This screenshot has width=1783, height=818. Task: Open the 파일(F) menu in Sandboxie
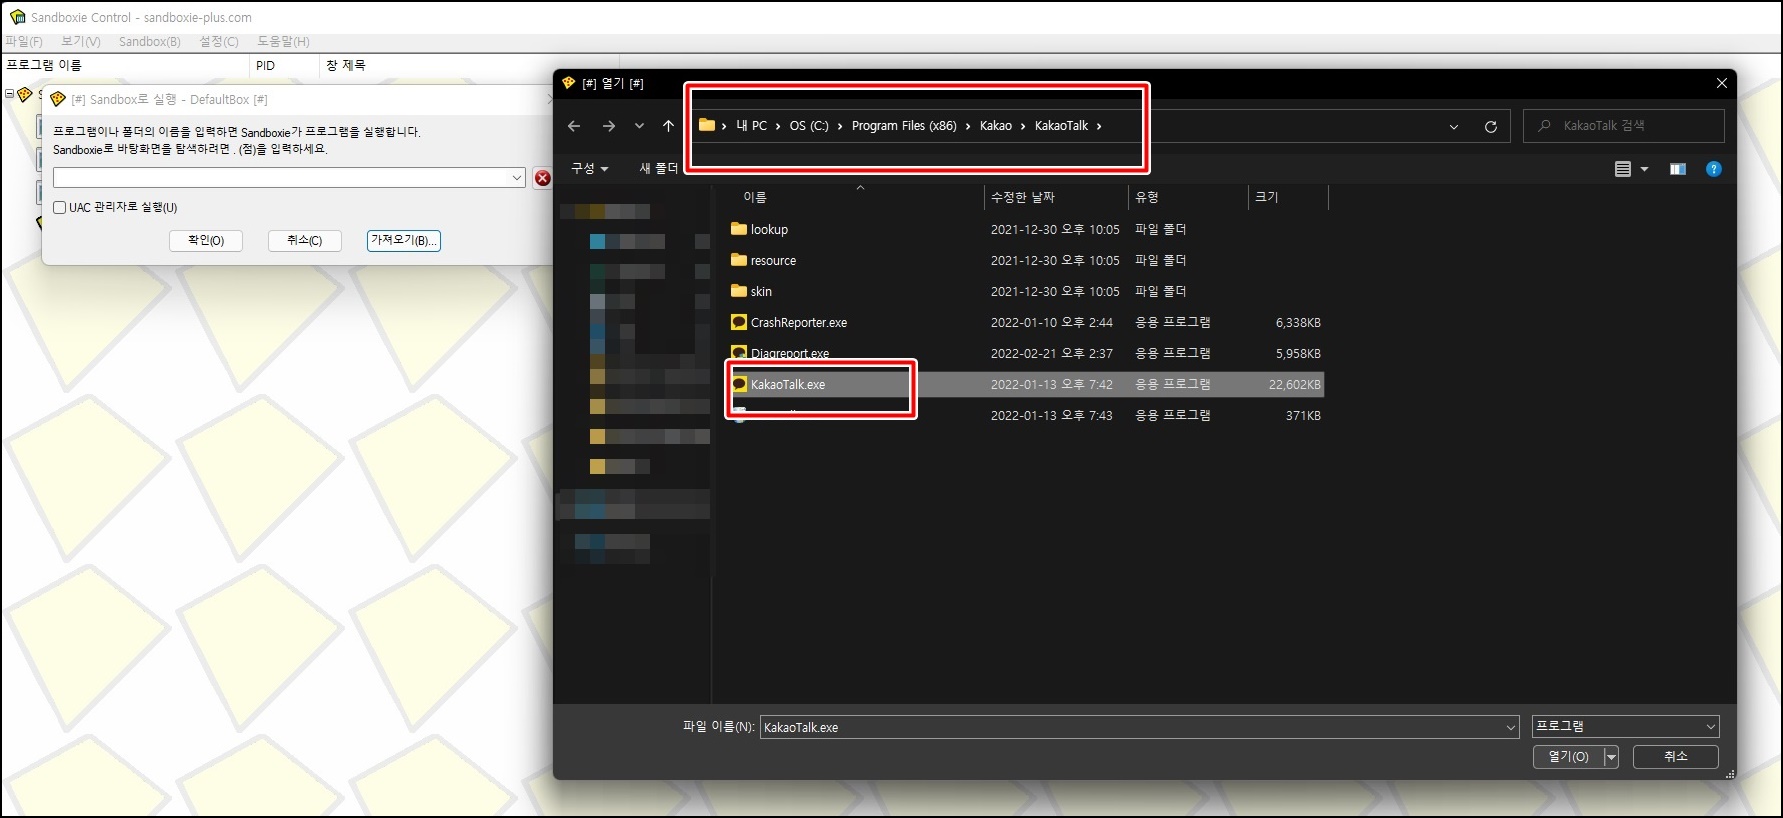(x=24, y=41)
